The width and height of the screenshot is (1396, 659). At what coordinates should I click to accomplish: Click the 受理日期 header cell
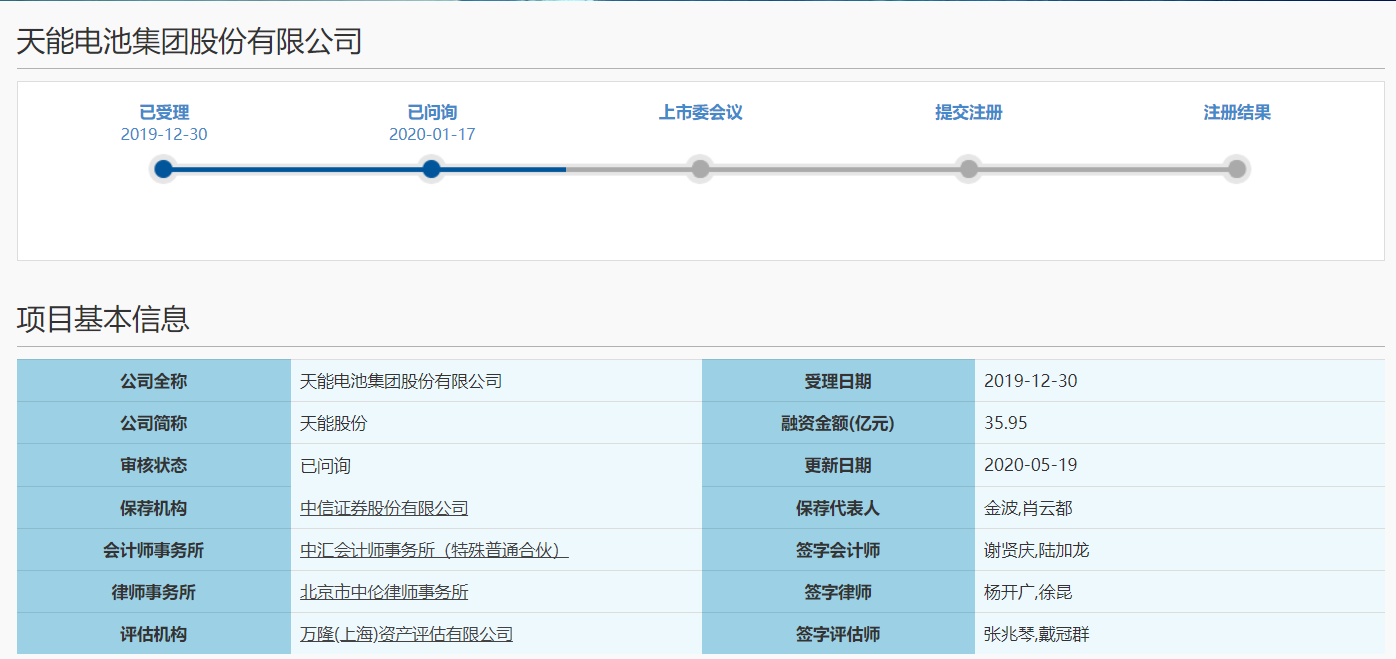click(838, 381)
